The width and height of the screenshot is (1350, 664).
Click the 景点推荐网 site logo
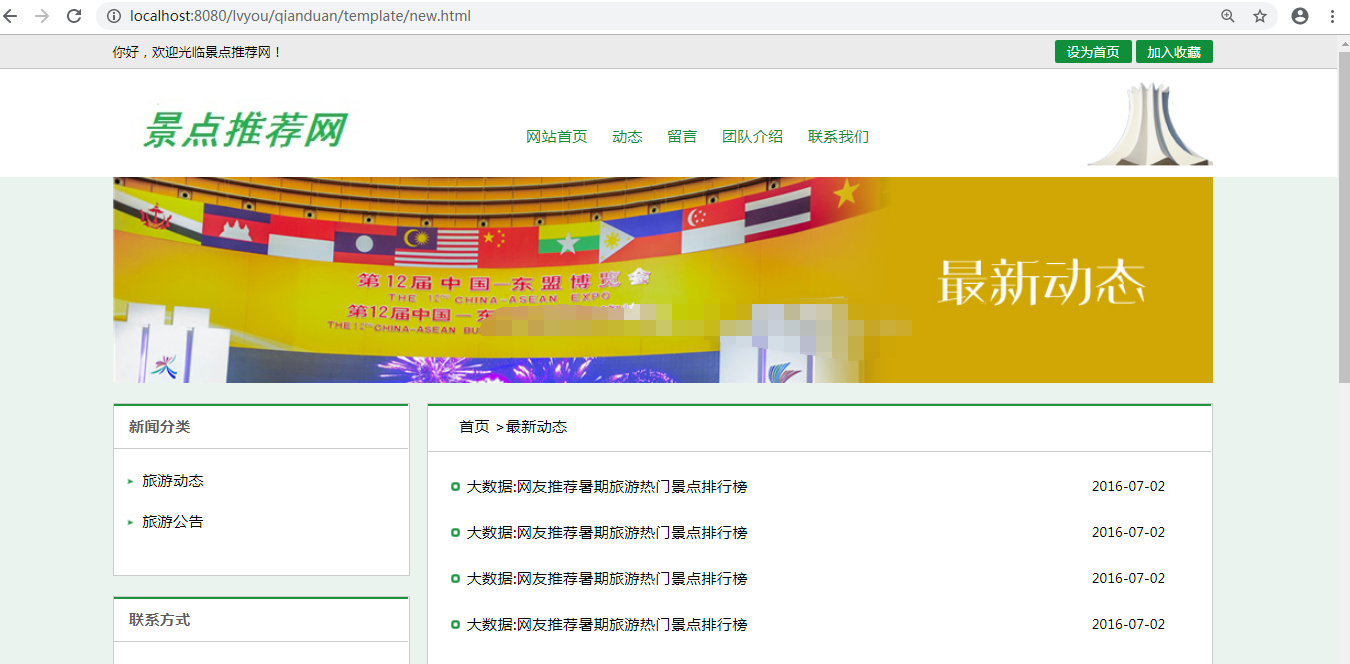(245, 130)
